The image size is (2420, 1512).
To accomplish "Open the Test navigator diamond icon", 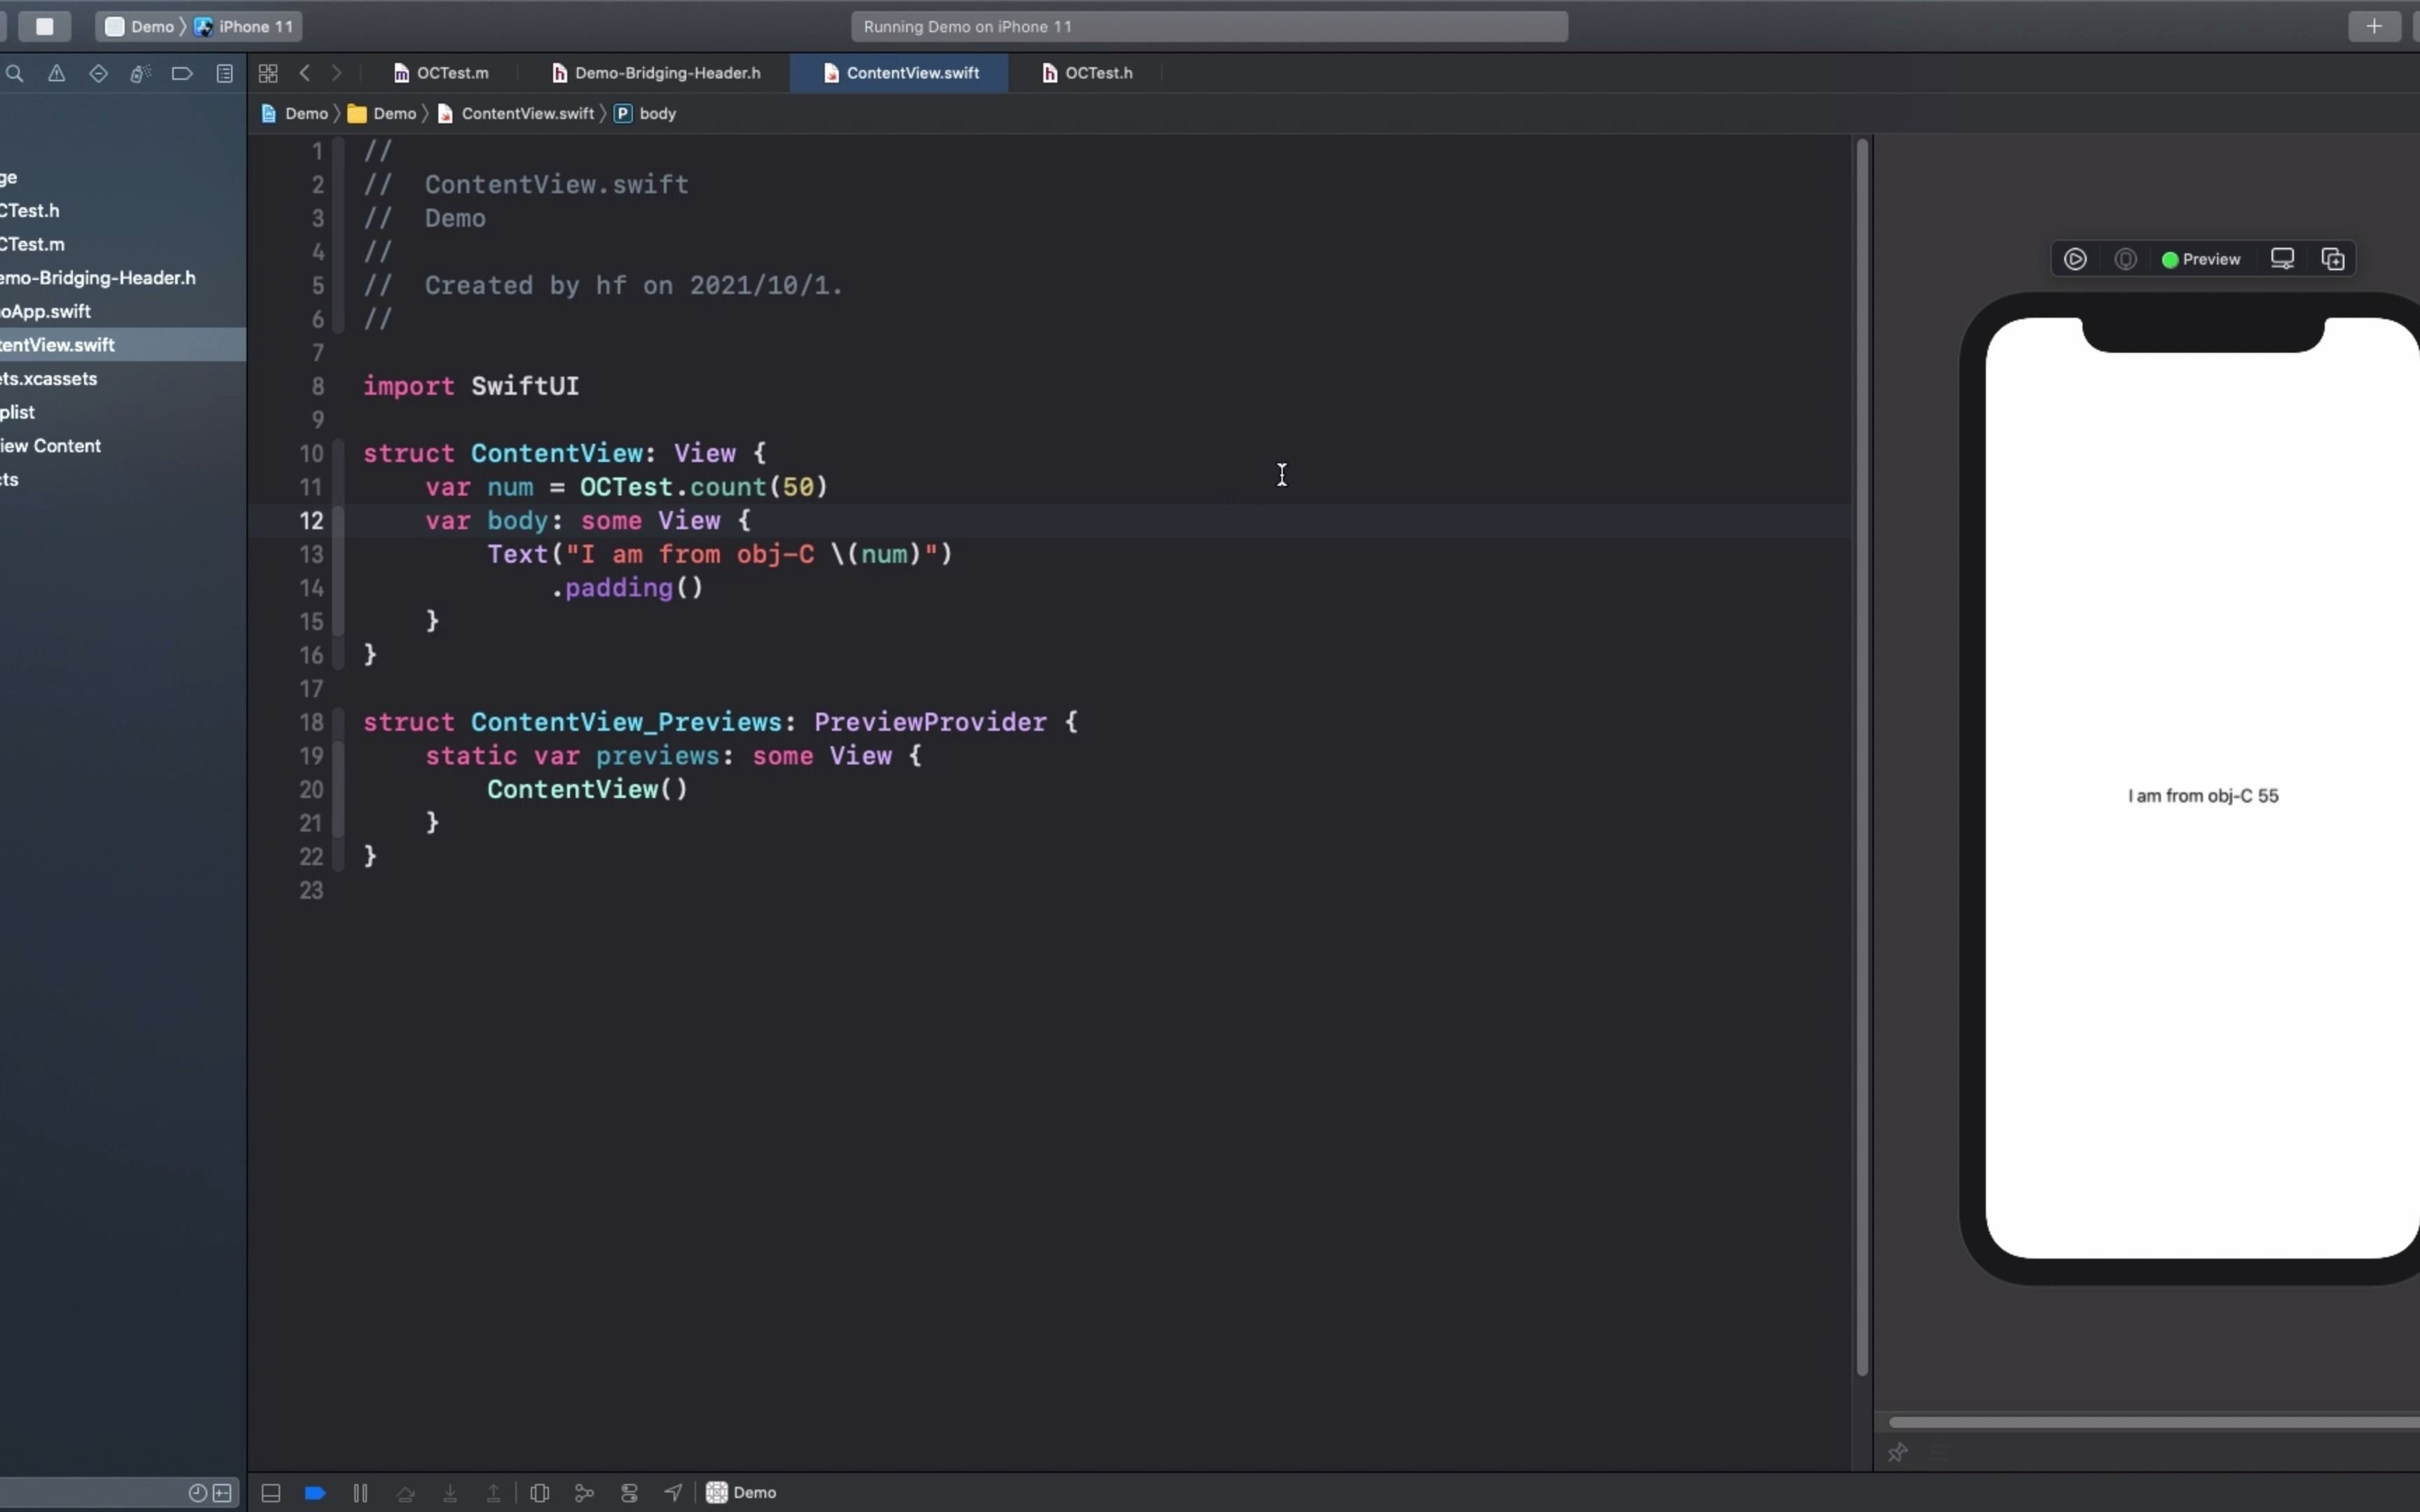I will (98, 73).
